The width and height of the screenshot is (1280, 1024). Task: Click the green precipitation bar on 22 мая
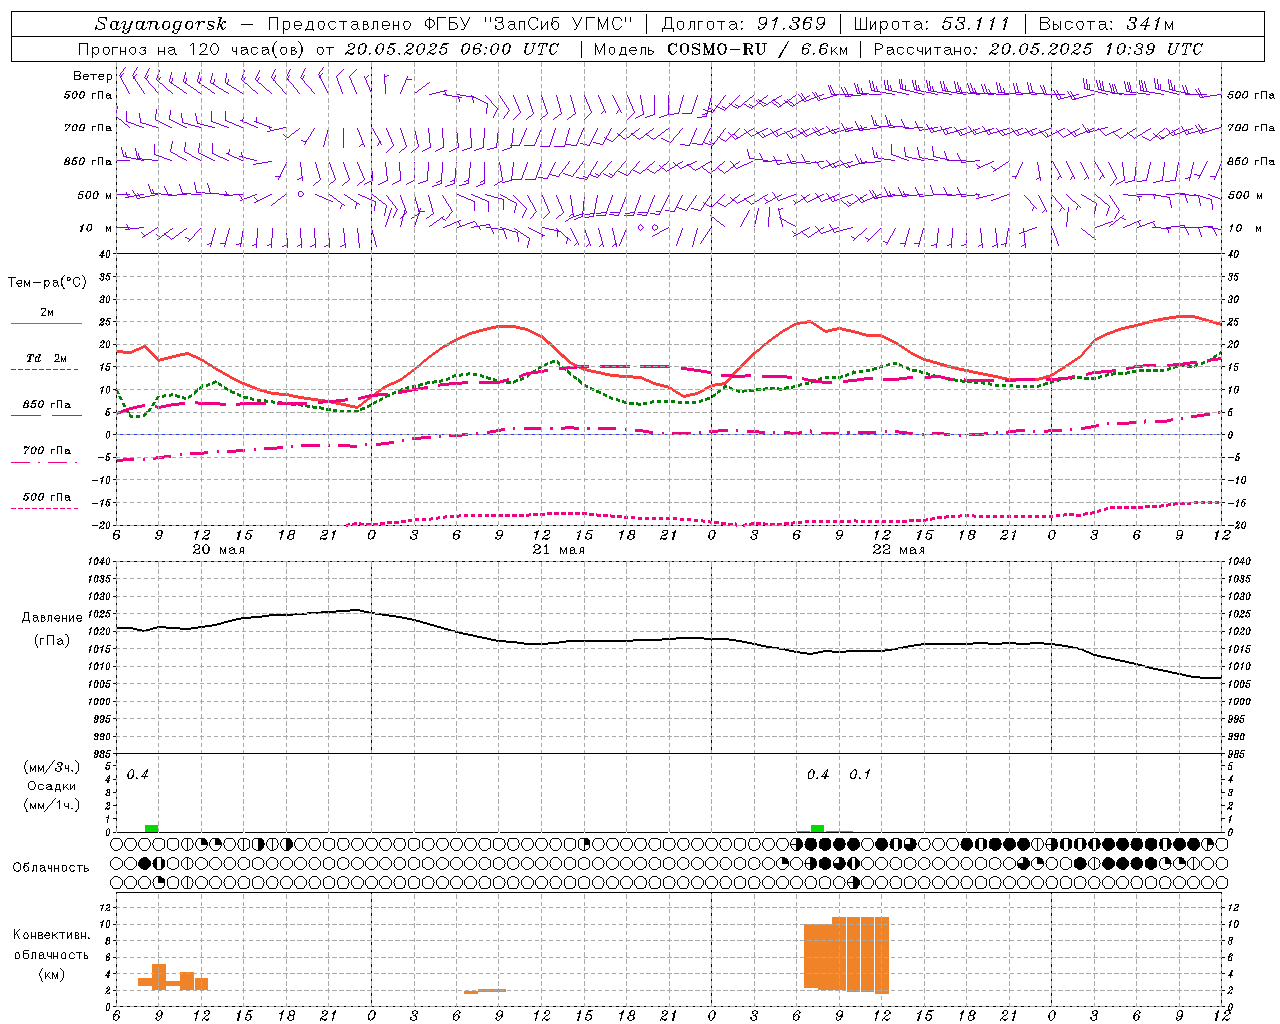coord(817,828)
